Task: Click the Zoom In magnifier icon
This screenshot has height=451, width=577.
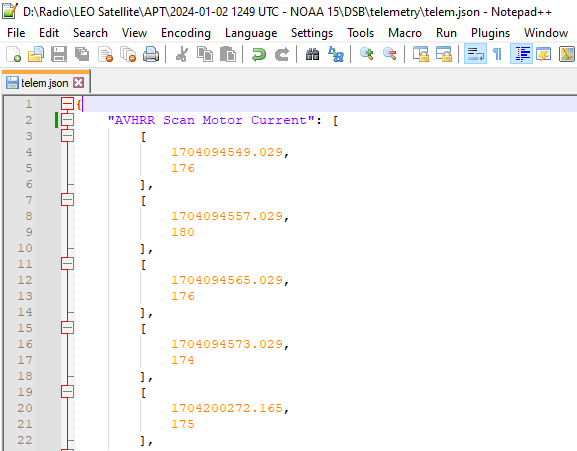Action: coord(367,54)
